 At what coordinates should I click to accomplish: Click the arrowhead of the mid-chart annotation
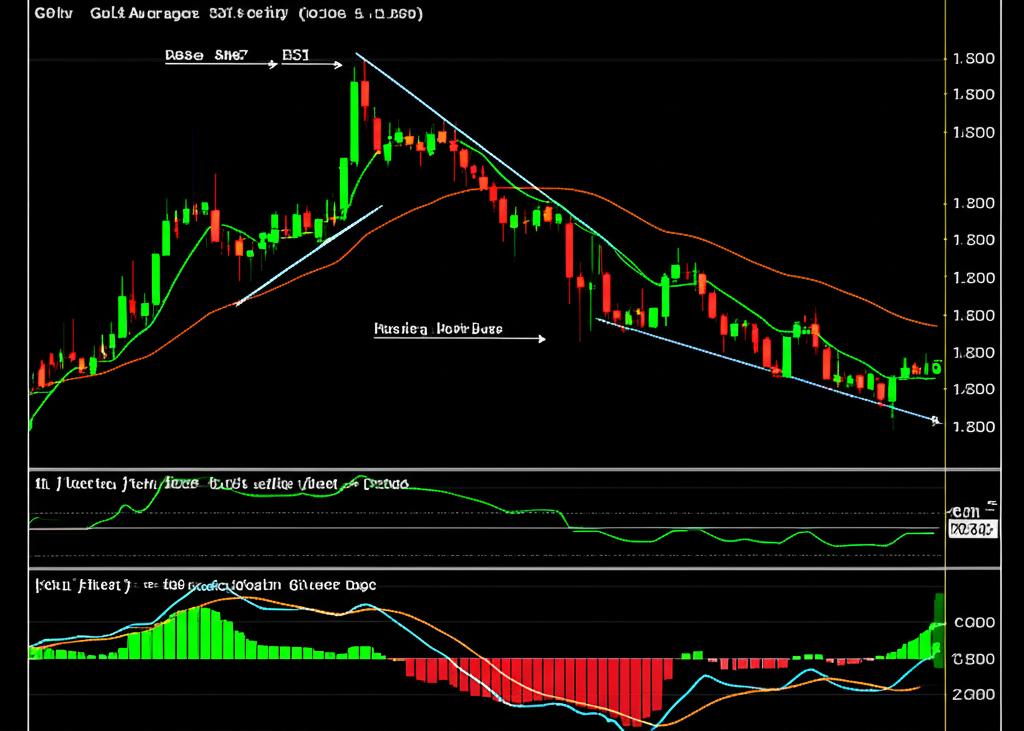[541, 339]
